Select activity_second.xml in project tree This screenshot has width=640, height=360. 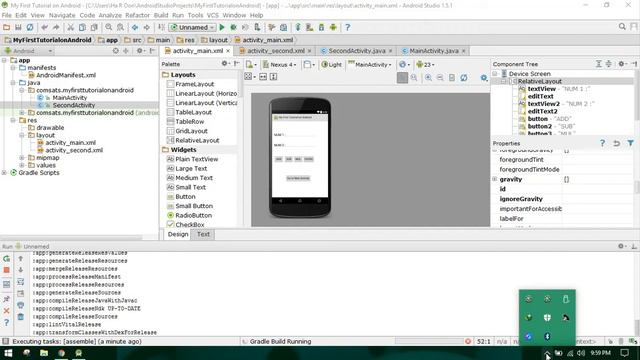tap(74, 150)
